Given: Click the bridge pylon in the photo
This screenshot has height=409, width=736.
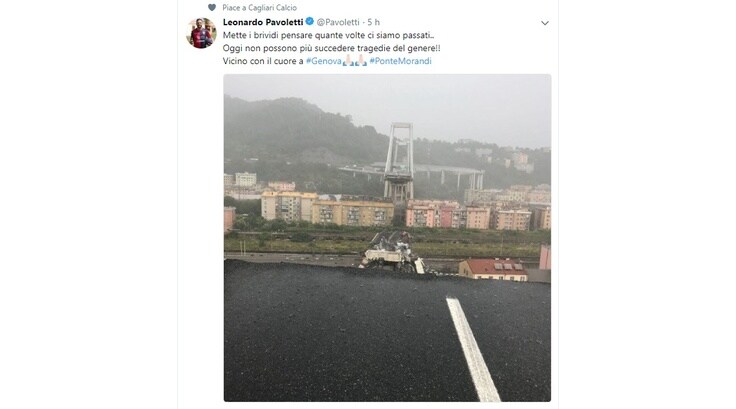Looking at the screenshot, I should [x=399, y=161].
